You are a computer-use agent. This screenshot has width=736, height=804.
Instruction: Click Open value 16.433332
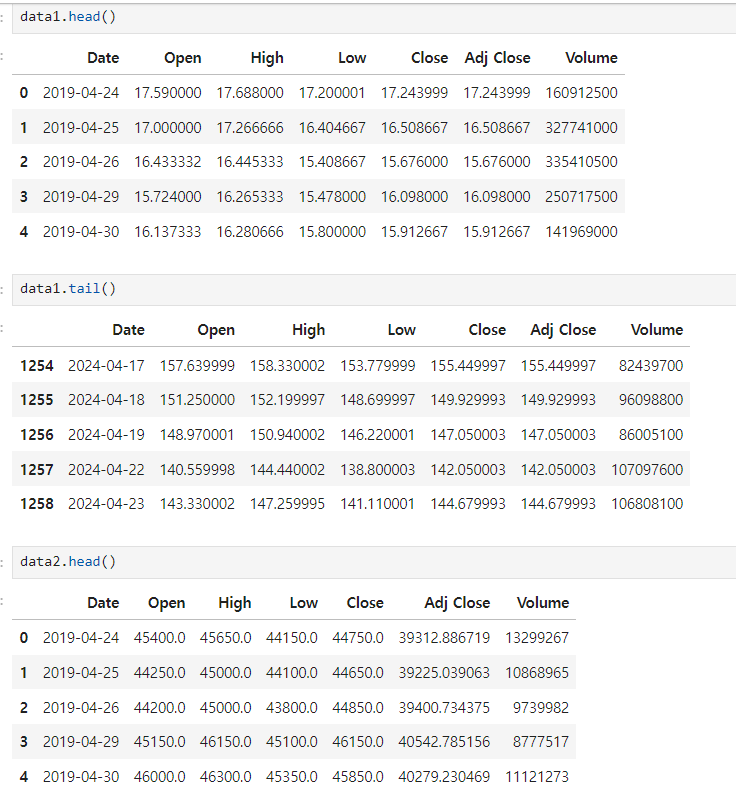tap(168, 162)
